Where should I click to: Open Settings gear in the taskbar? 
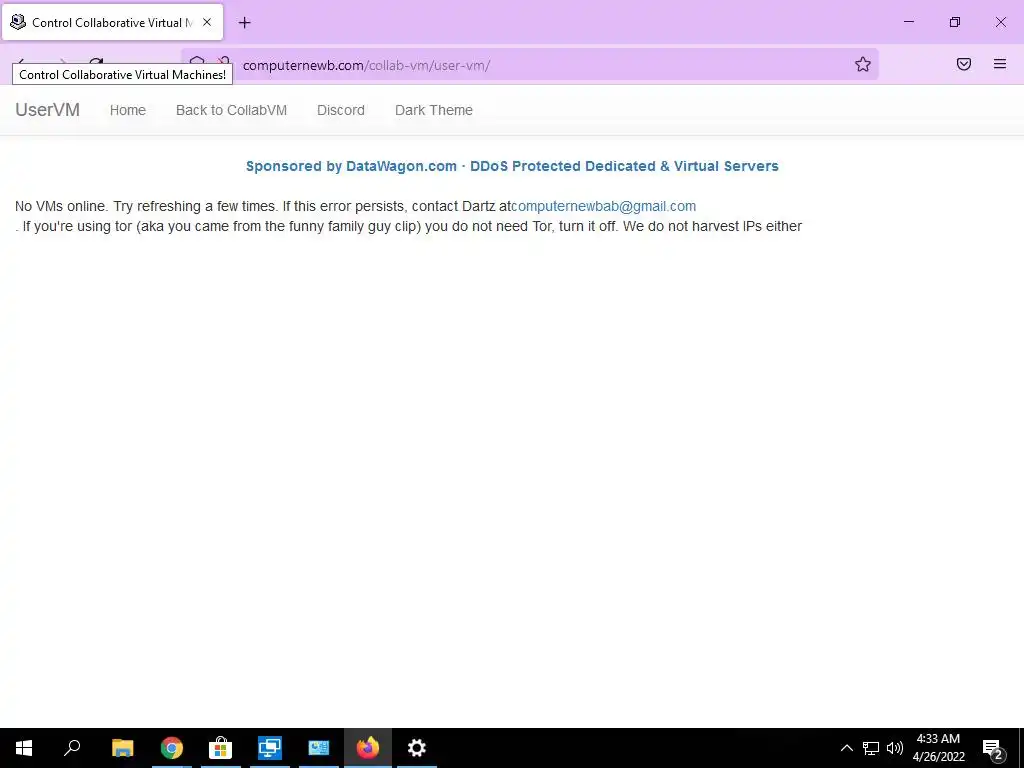pyautogui.click(x=417, y=748)
